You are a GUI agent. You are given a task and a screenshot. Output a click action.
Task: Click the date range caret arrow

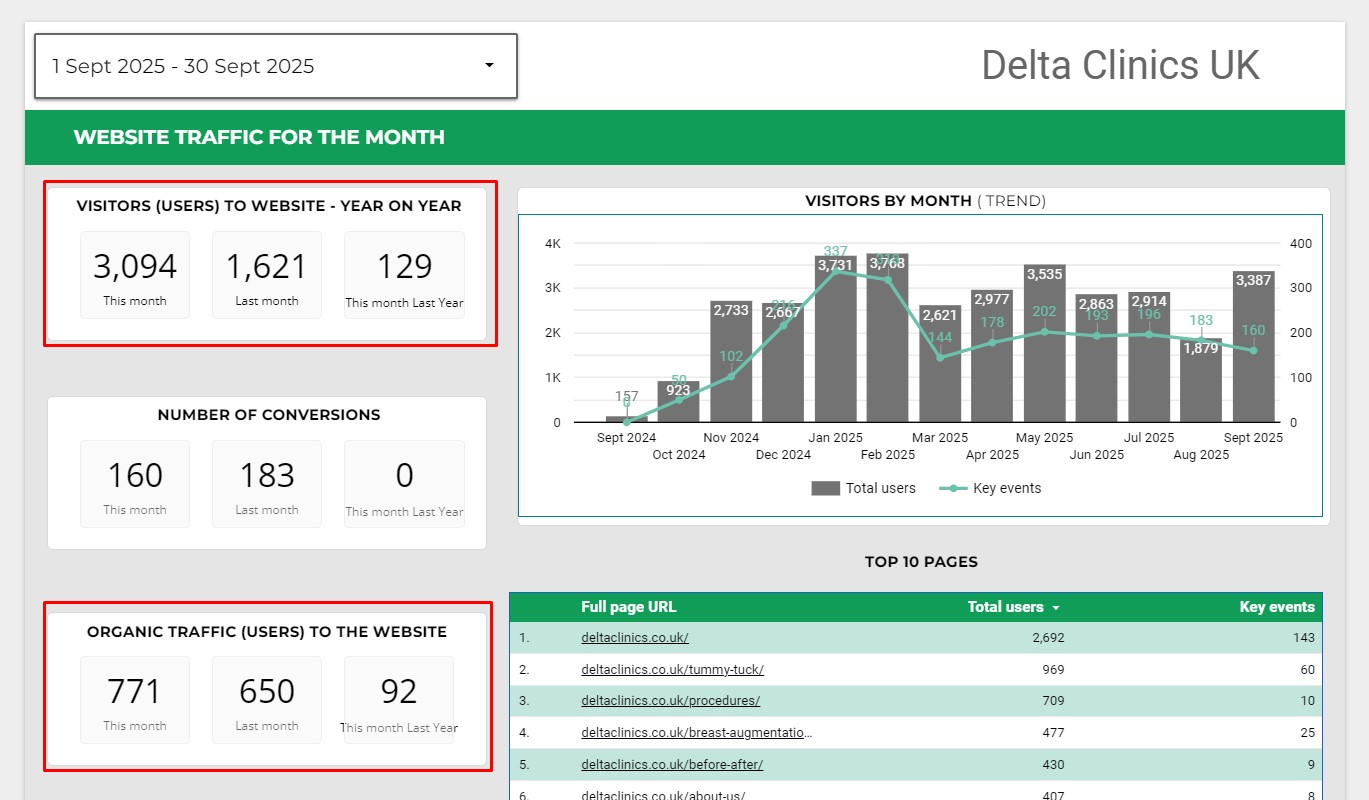click(x=489, y=66)
